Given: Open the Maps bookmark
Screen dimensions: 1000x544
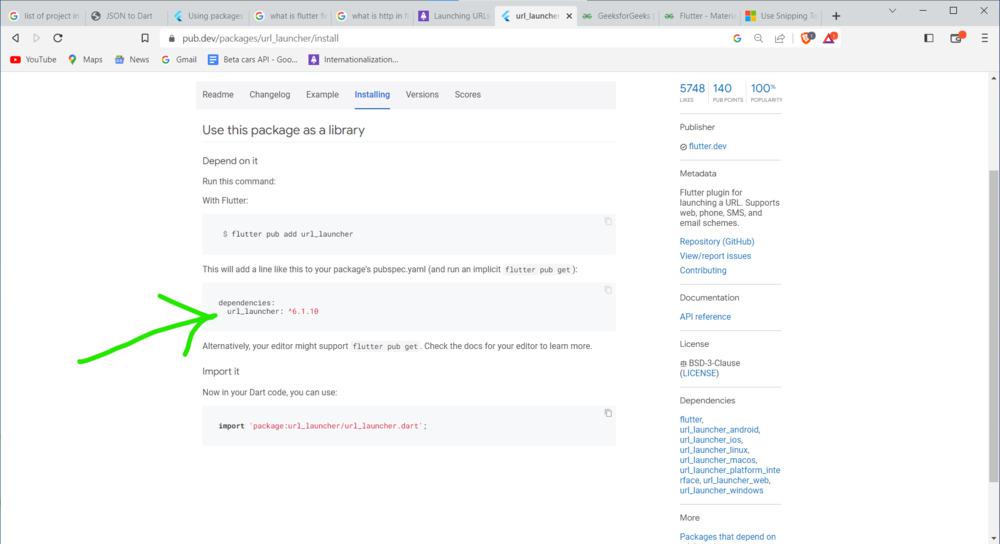Looking at the screenshot, I should click(85, 59).
